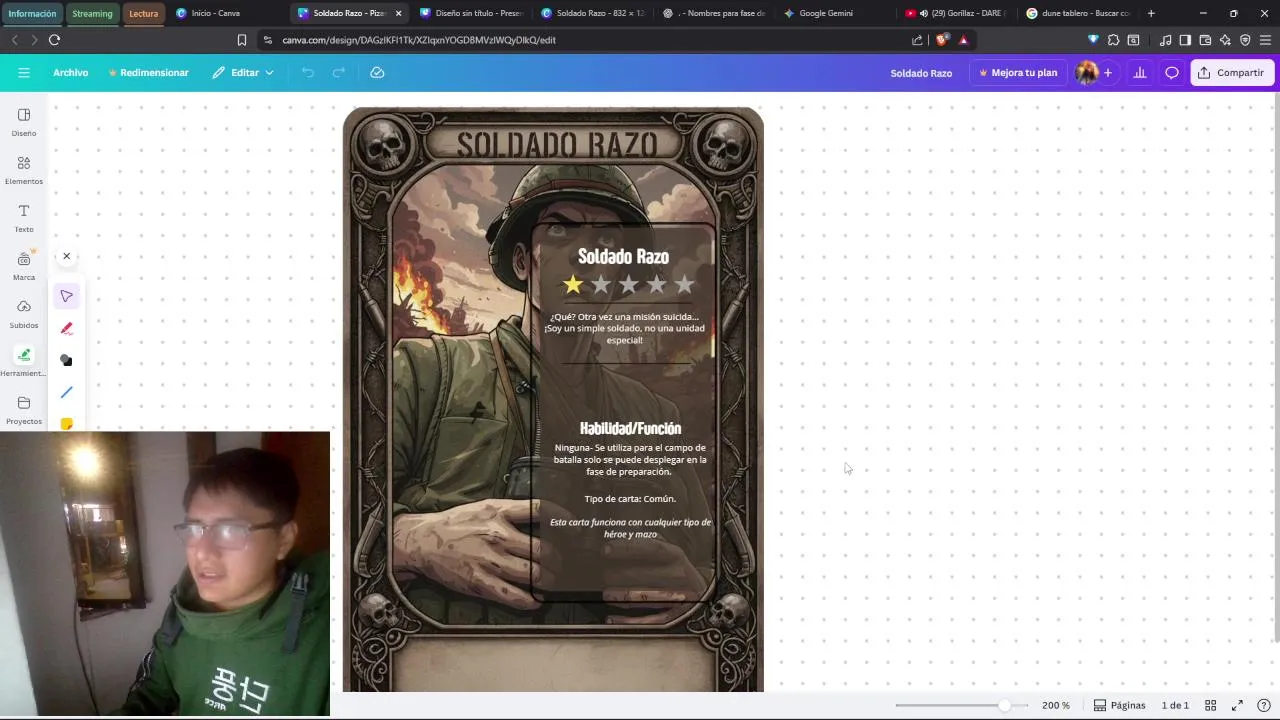Click the 1 de 1 page indicator

click(1175, 705)
